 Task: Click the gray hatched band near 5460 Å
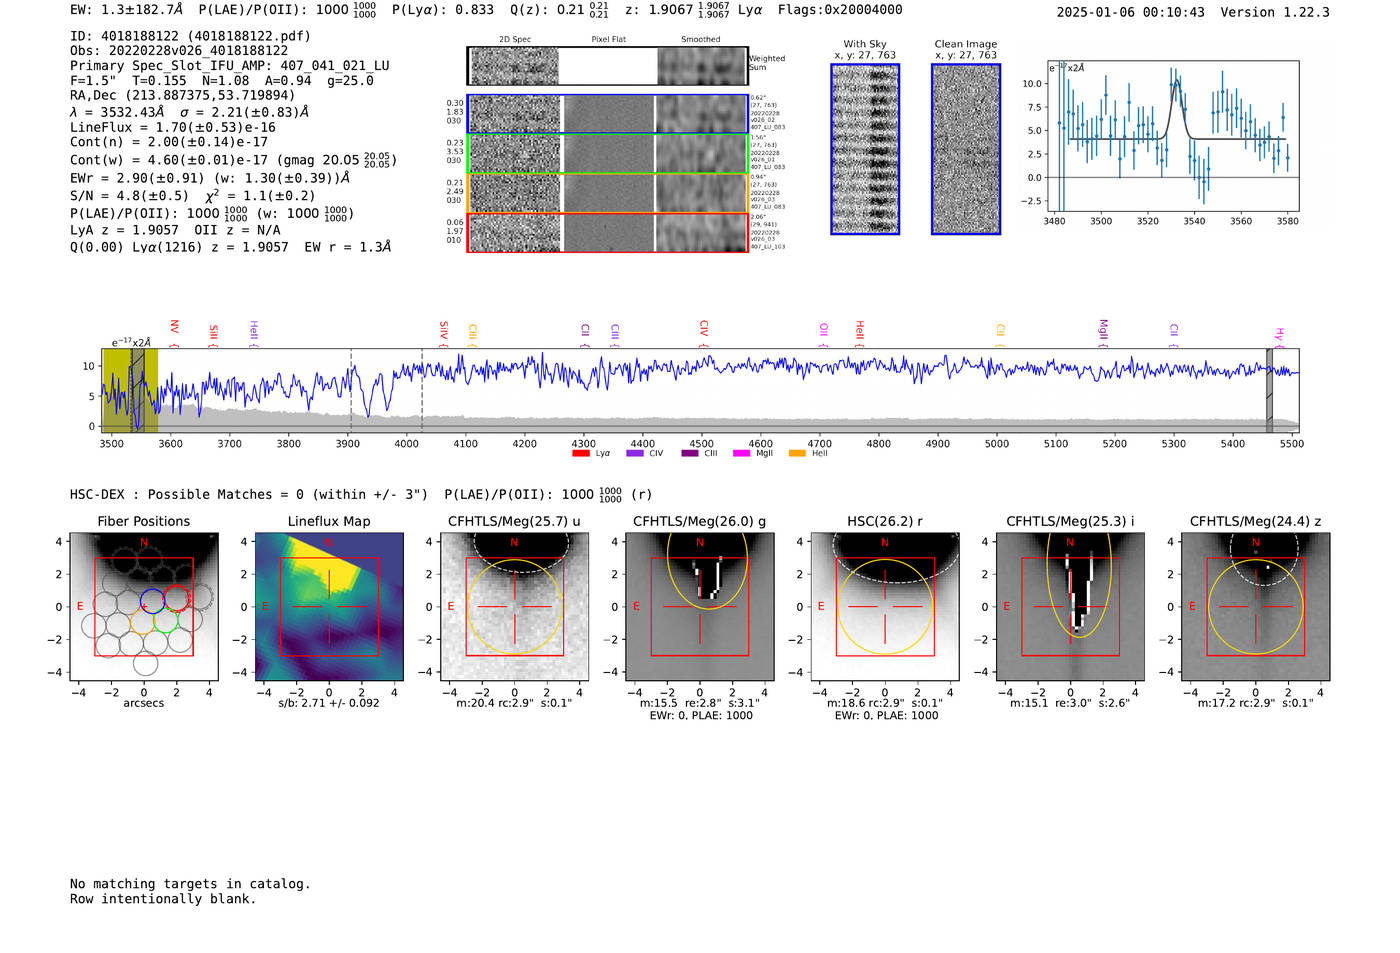click(1270, 390)
